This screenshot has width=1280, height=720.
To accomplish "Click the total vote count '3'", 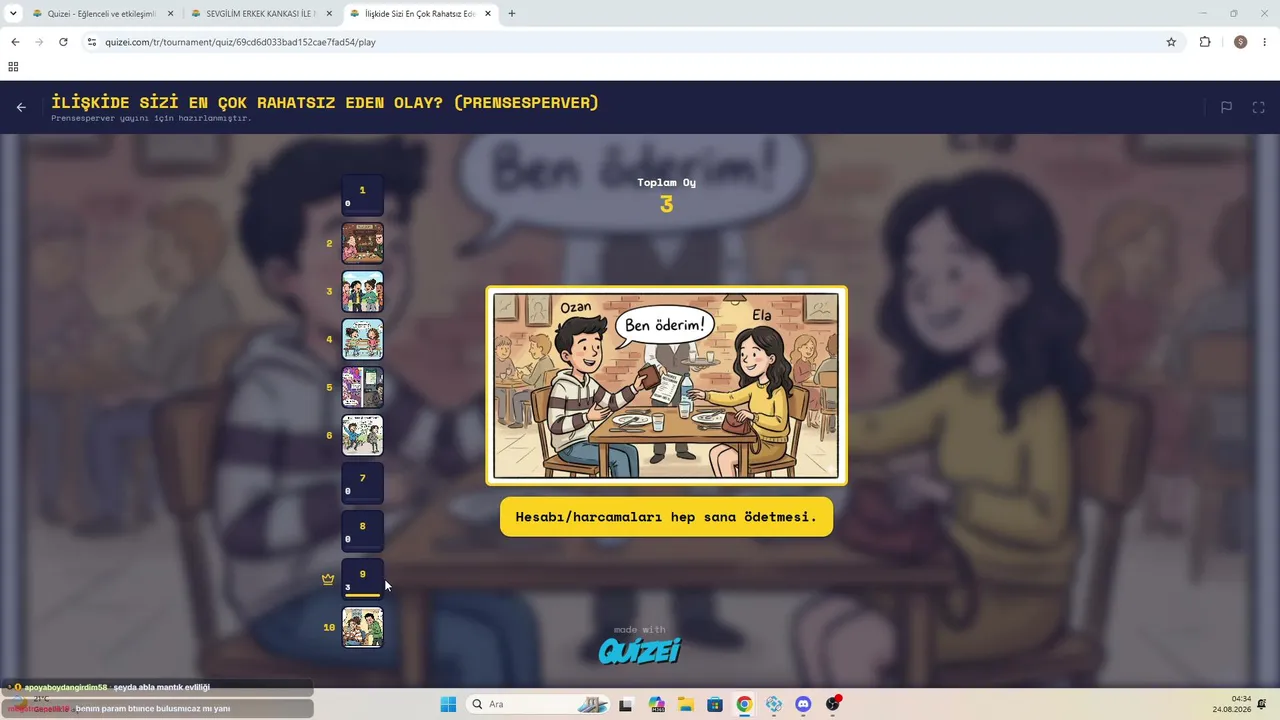I will tap(667, 205).
